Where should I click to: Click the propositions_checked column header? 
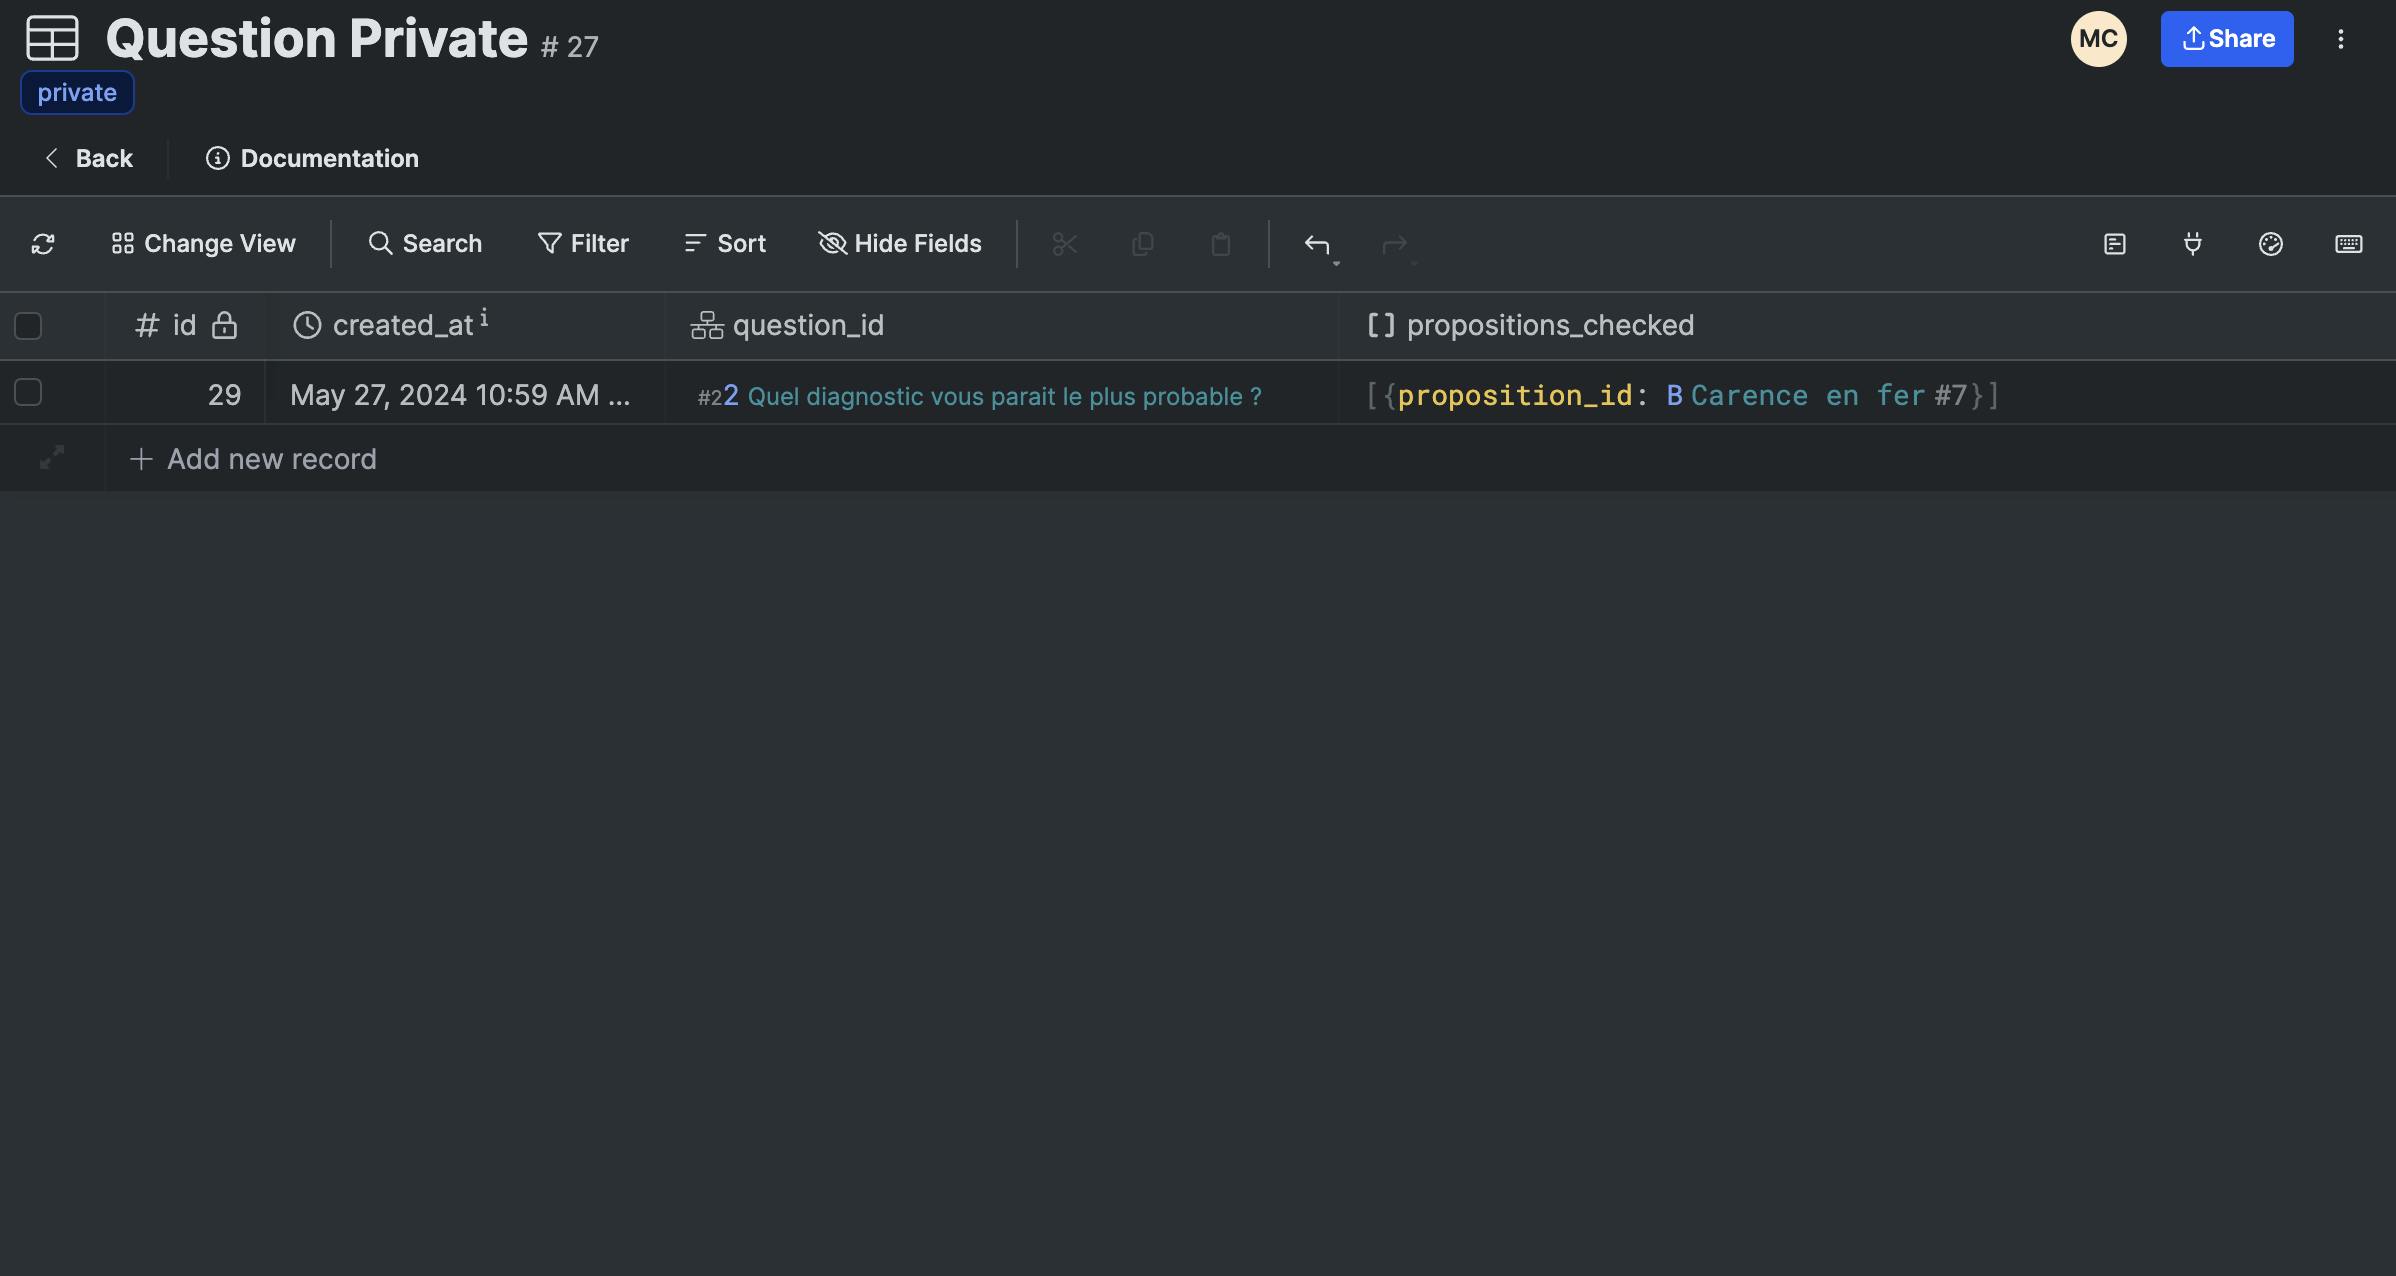click(1868, 326)
